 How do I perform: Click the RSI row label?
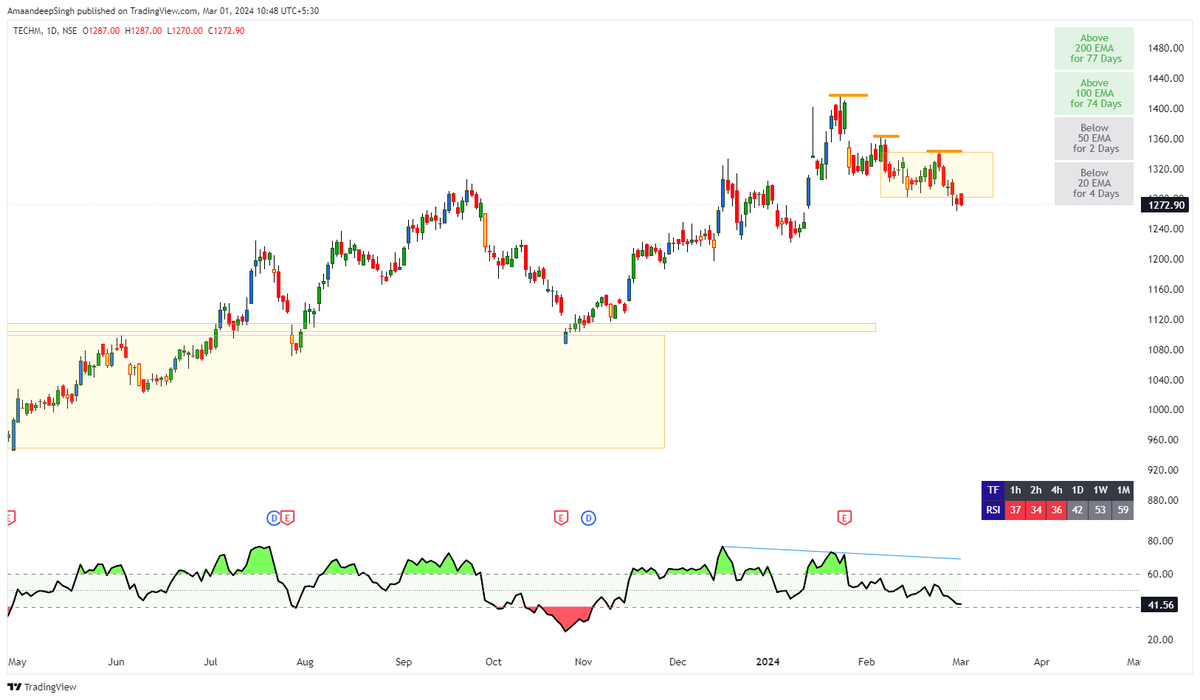[993, 510]
